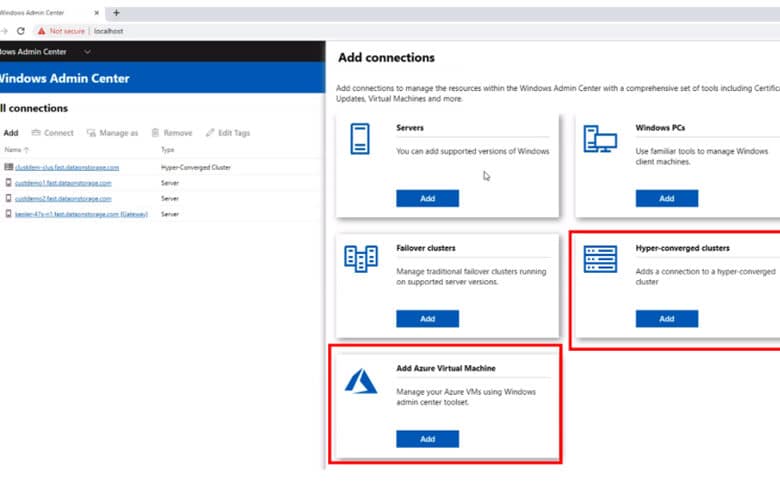The height and width of the screenshot is (483, 780).
Task: Close the Windows Admin Center tab
Action: pyautogui.click(x=97, y=13)
